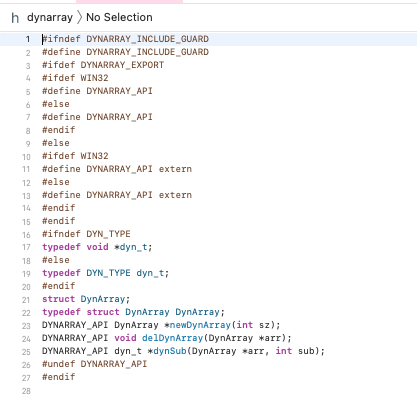The image size is (417, 397).
Task: Click '#endif' on line 20
Action: point(59,286)
